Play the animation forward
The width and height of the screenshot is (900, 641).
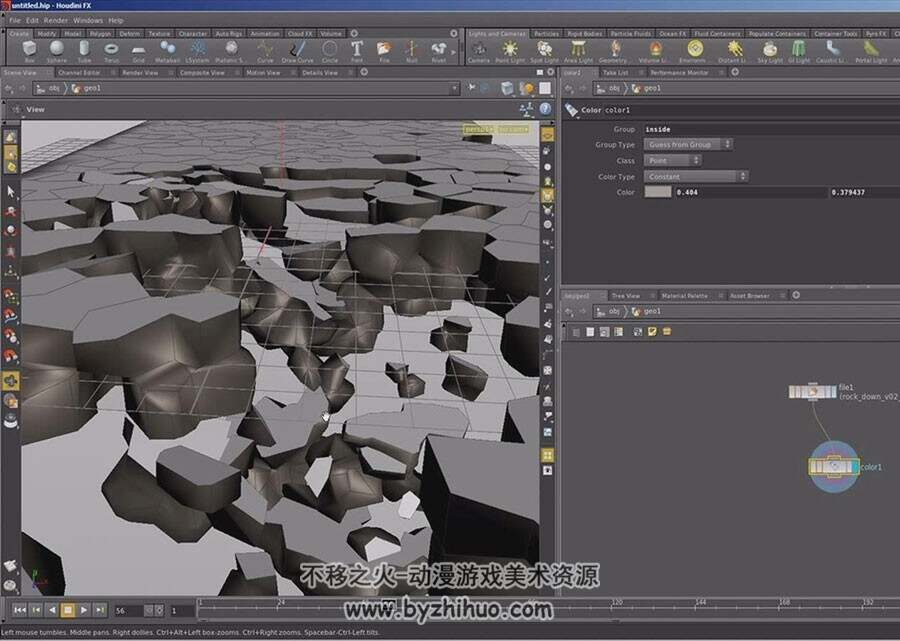point(84,610)
